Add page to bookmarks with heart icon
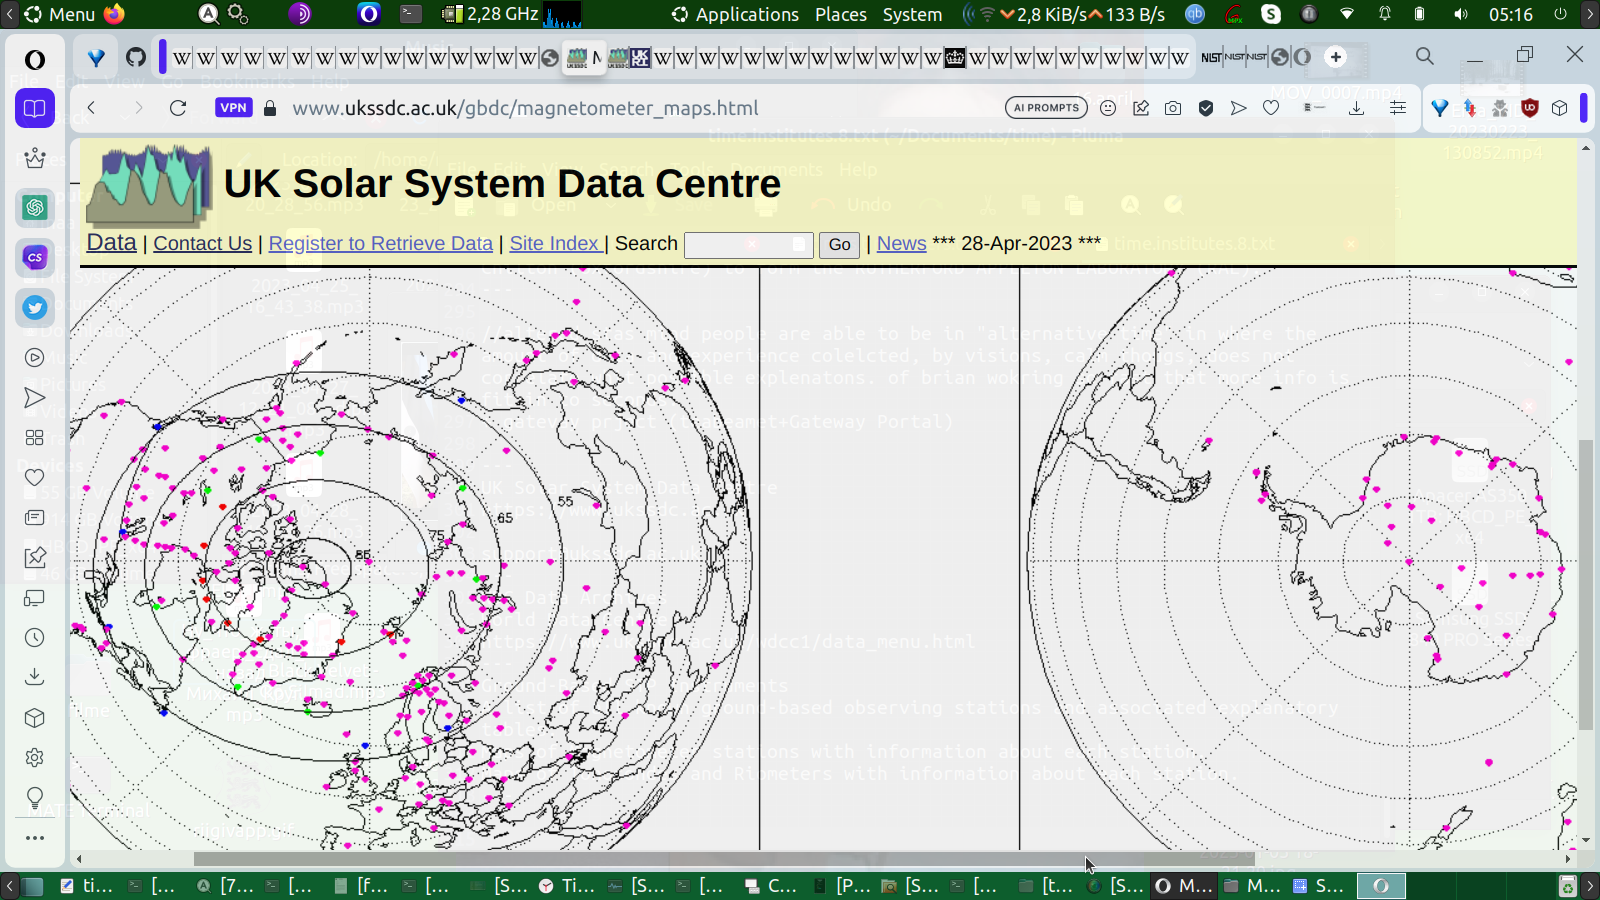Image resolution: width=1600 pixels, height=900 pixels. (1271, 108)
